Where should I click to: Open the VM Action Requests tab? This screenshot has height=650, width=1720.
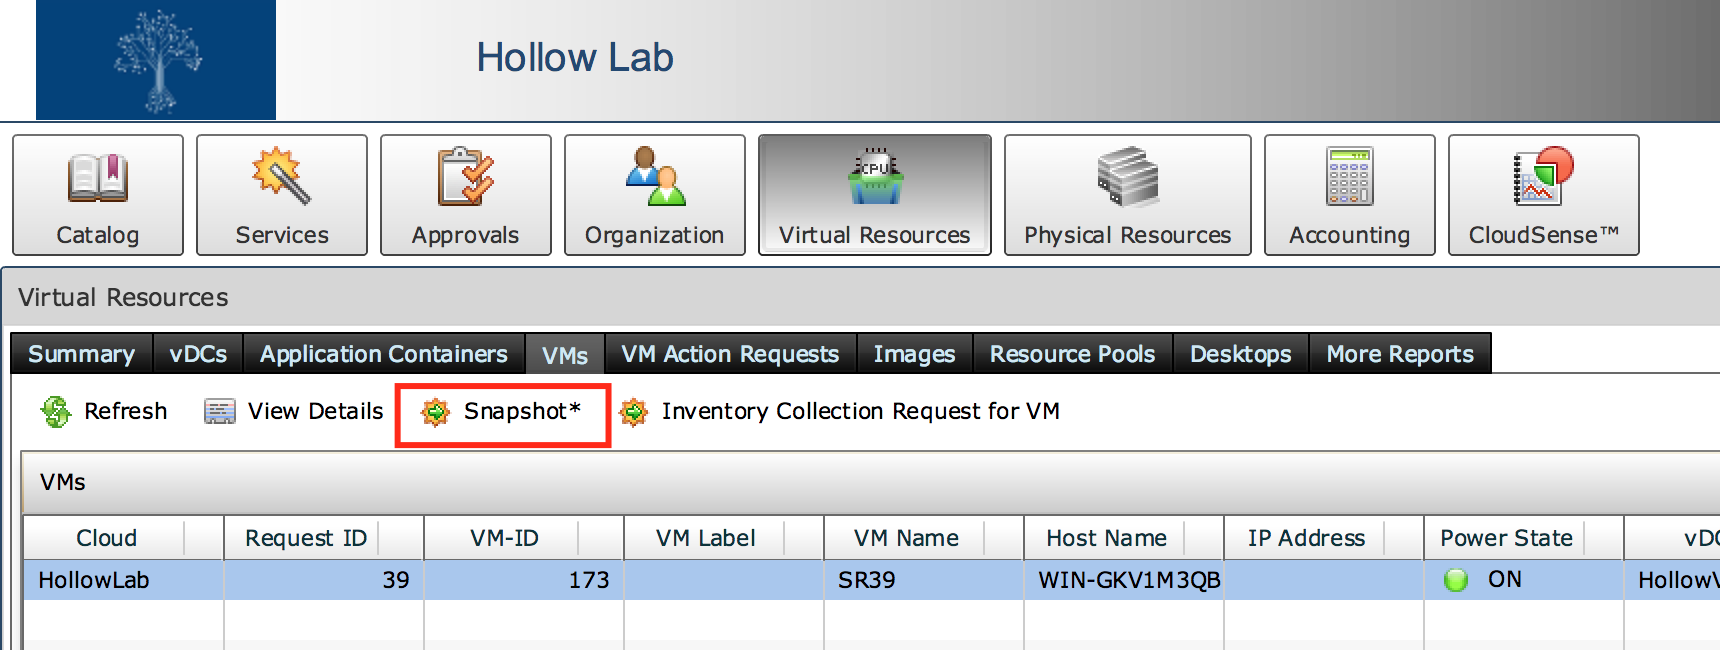pos(730,354)
